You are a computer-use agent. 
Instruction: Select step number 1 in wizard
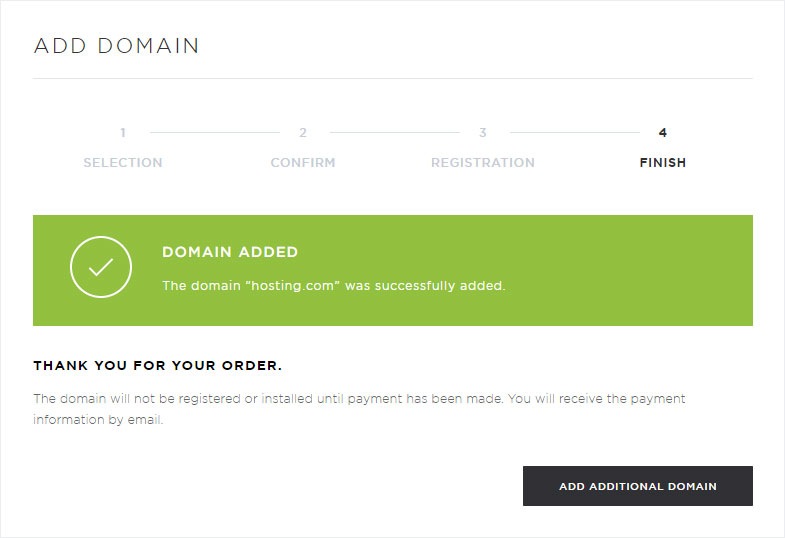pos(123,133)
